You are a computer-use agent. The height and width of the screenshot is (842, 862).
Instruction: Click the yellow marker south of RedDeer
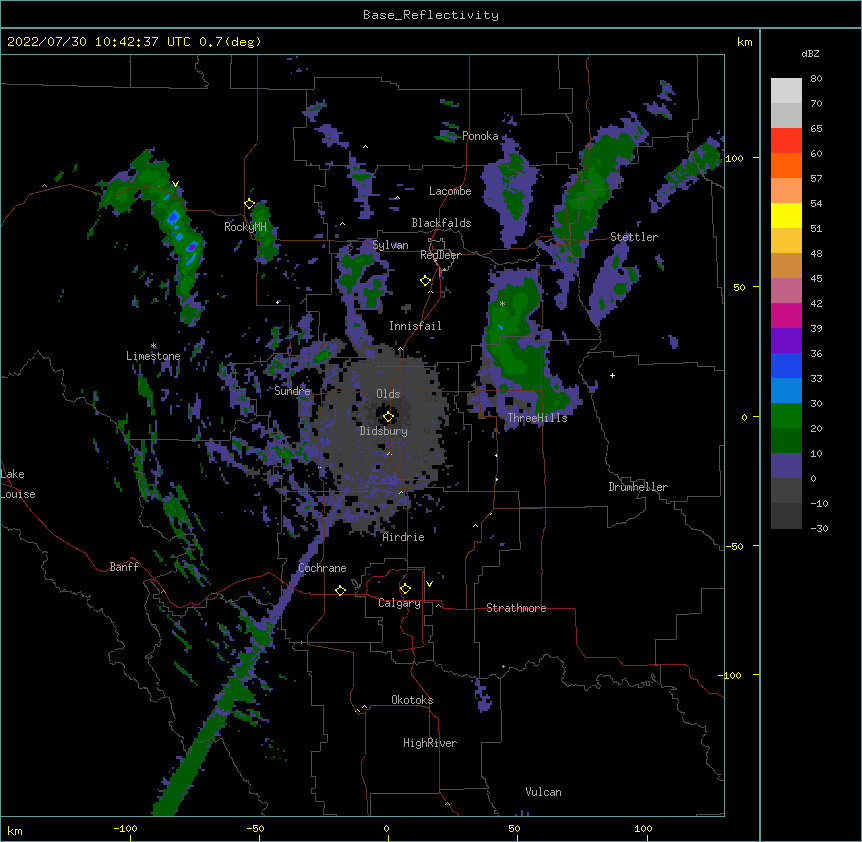point(426,281)
